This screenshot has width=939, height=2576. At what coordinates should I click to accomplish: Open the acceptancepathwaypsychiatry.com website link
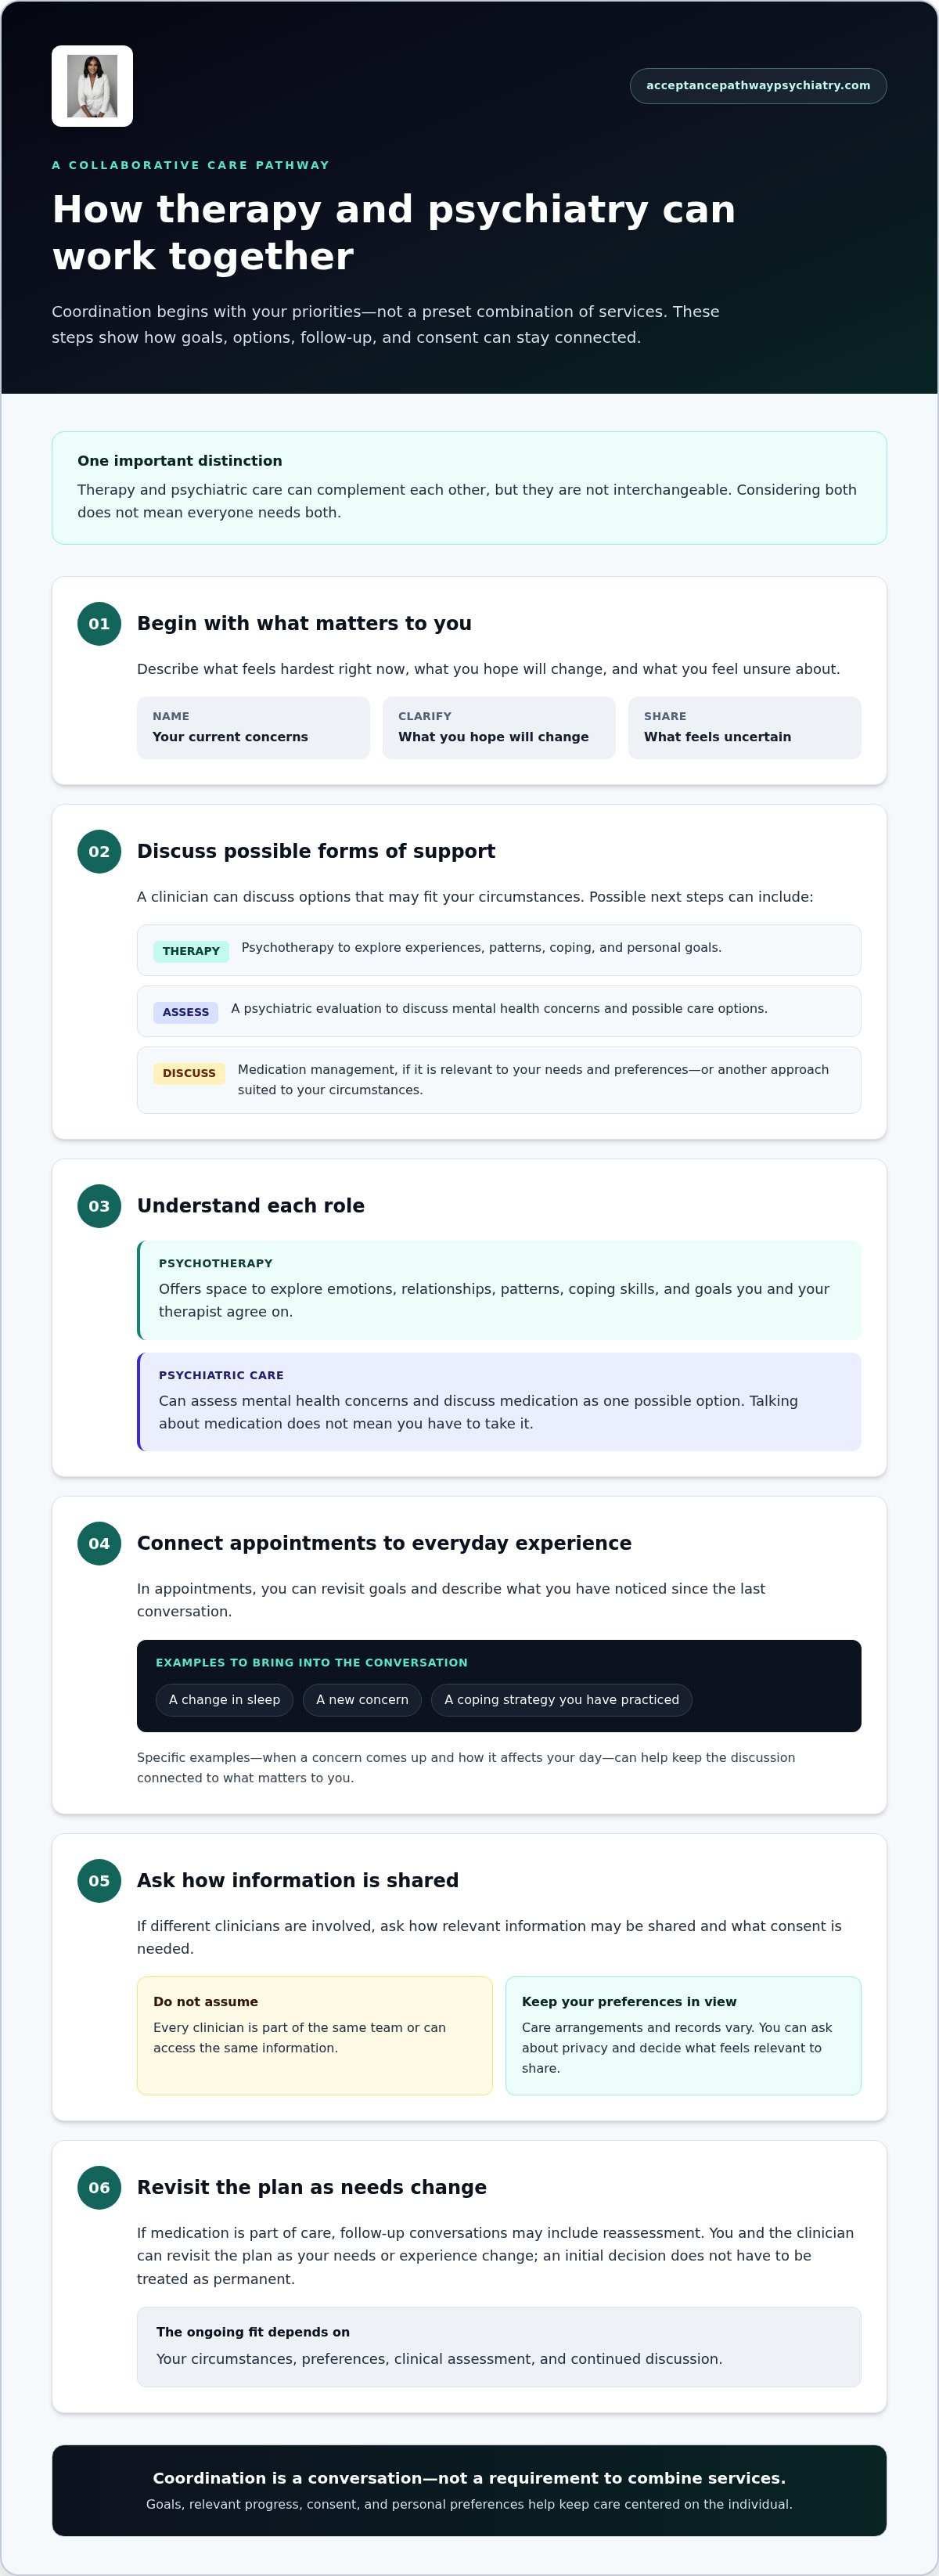coord(758,86)
